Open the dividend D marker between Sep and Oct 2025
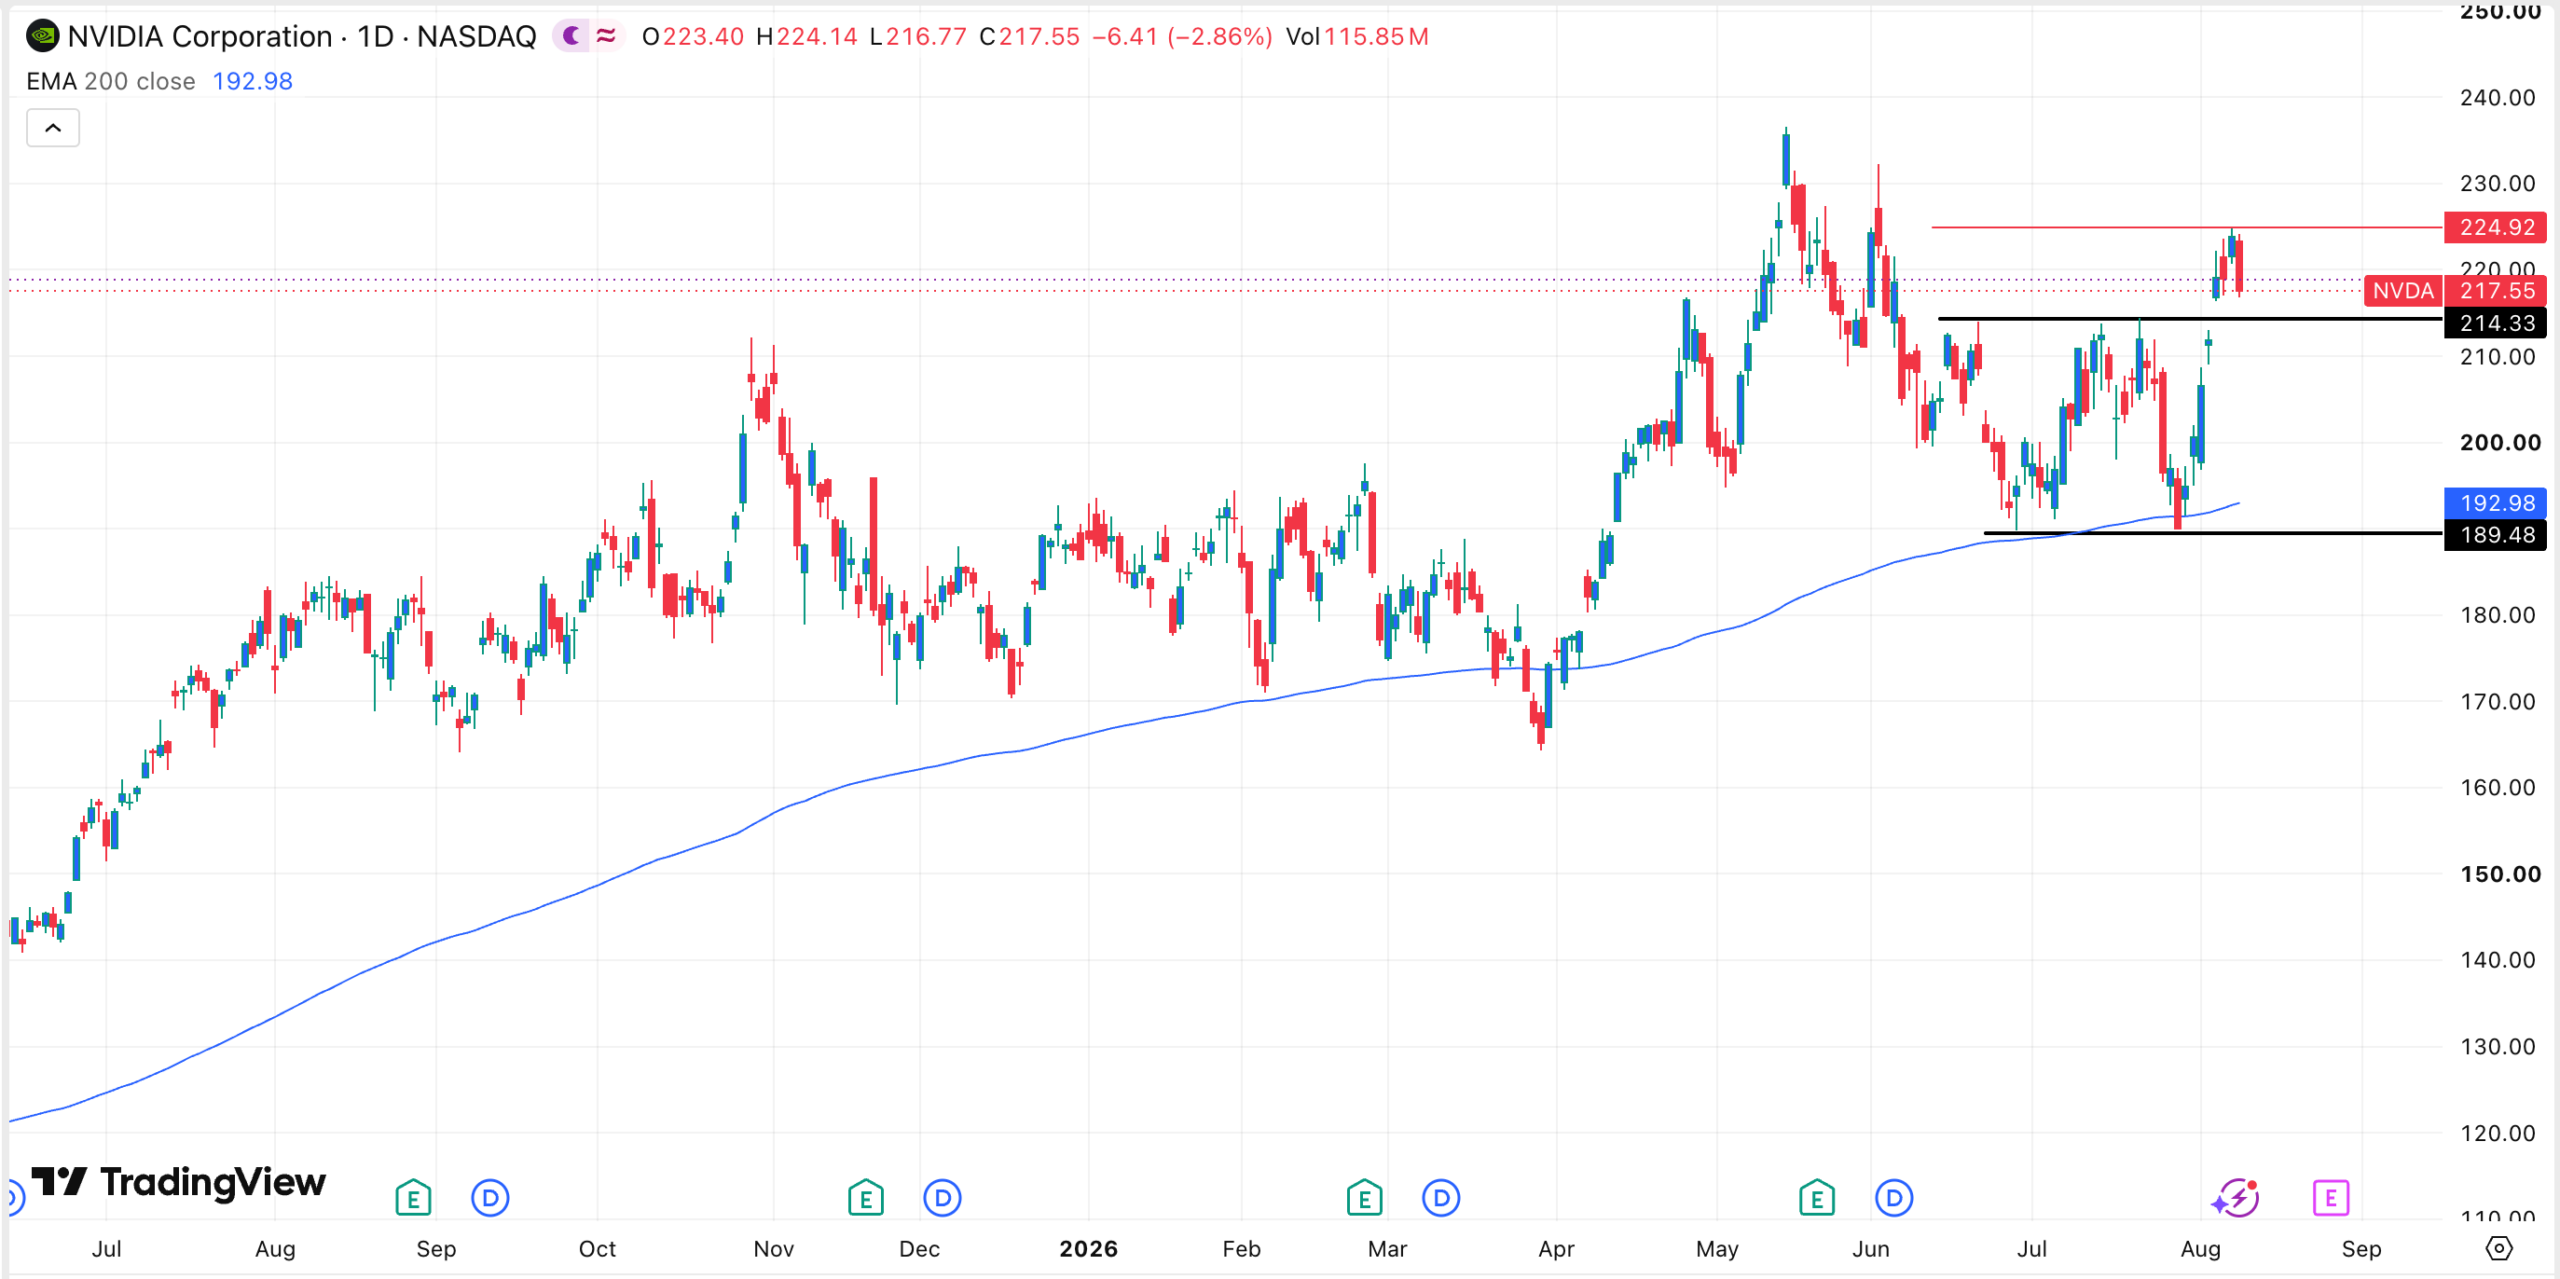Viewport: 2560px width, 1279px height. pyautogui.click(x=490, y=1197)
